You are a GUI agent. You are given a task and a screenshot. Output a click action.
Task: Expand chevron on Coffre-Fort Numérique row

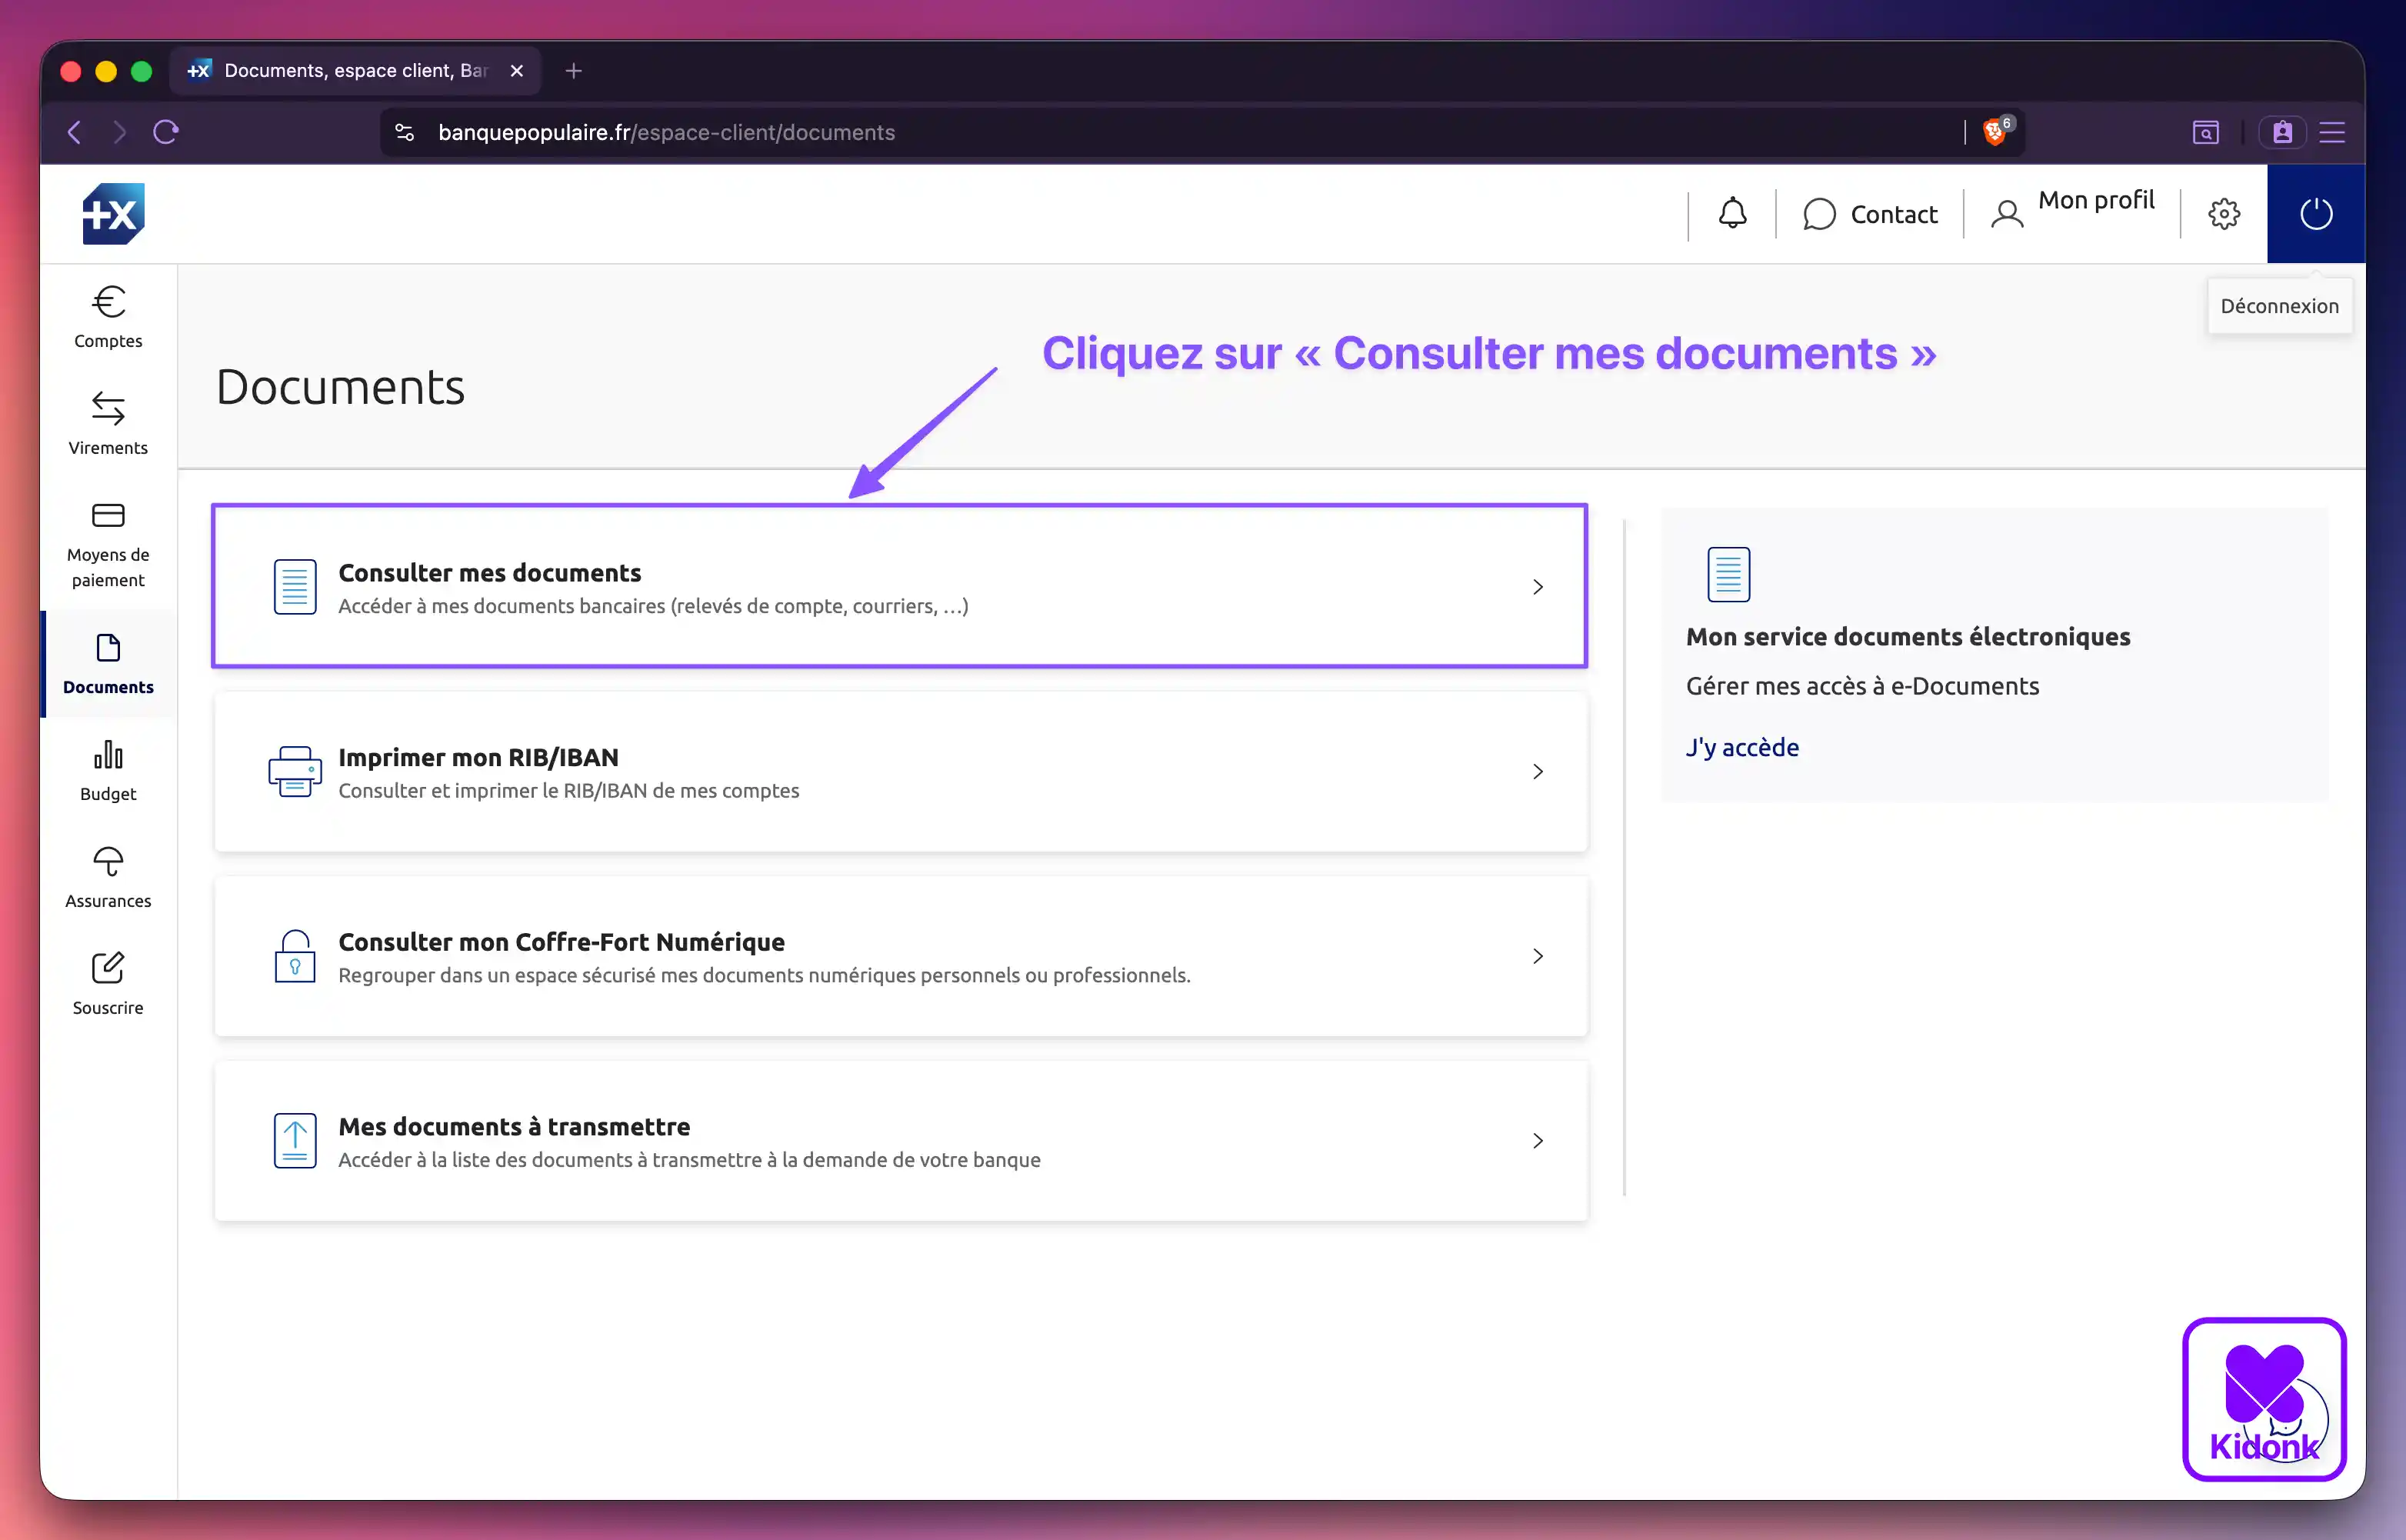[1538, 956]
